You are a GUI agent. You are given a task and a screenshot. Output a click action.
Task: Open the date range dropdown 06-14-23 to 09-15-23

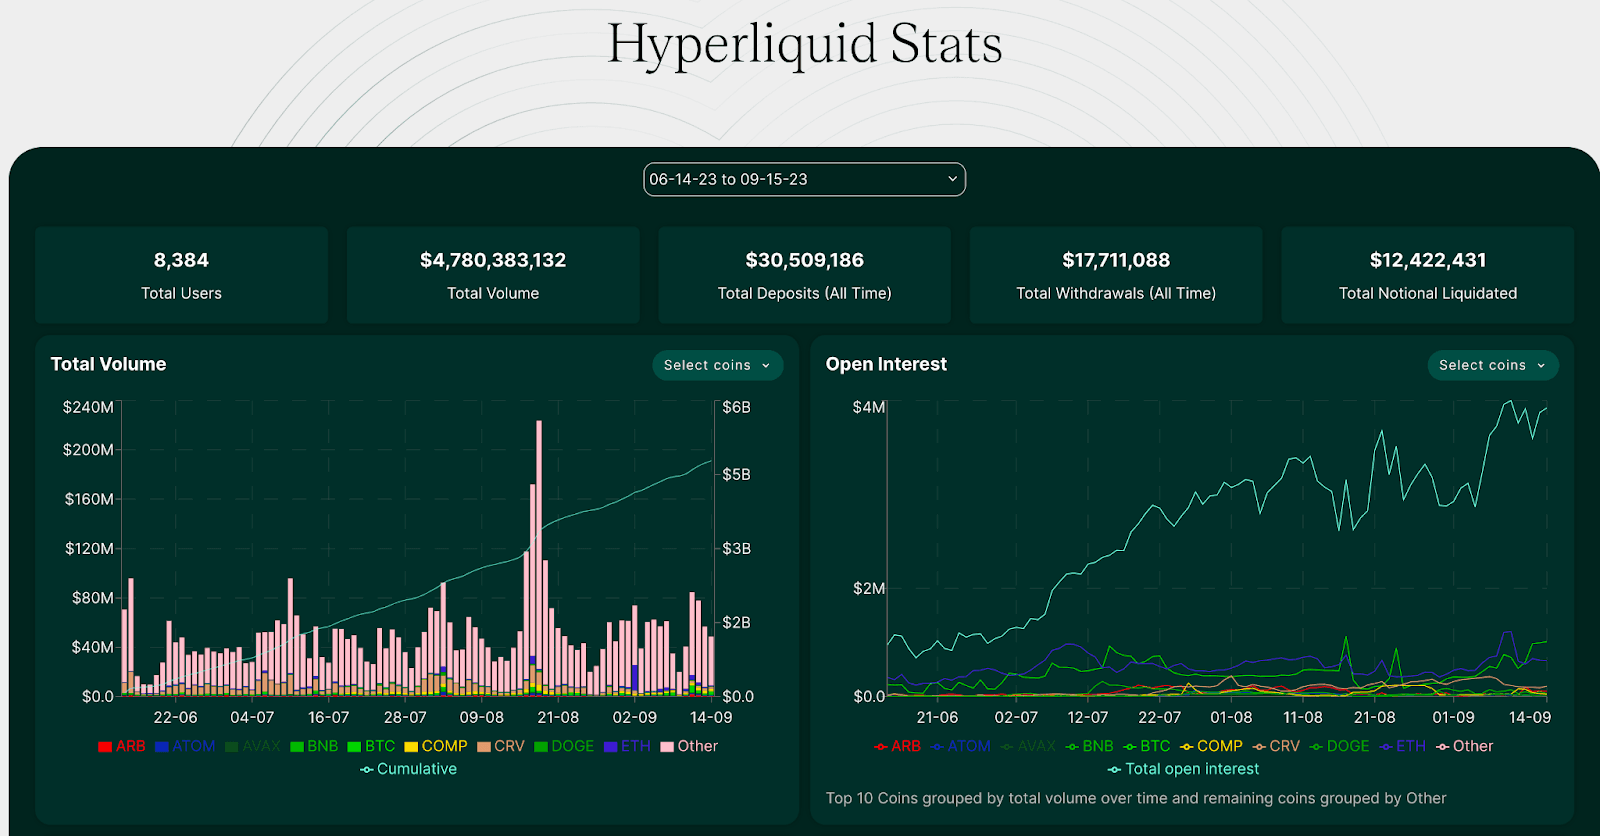click(804, 179)
